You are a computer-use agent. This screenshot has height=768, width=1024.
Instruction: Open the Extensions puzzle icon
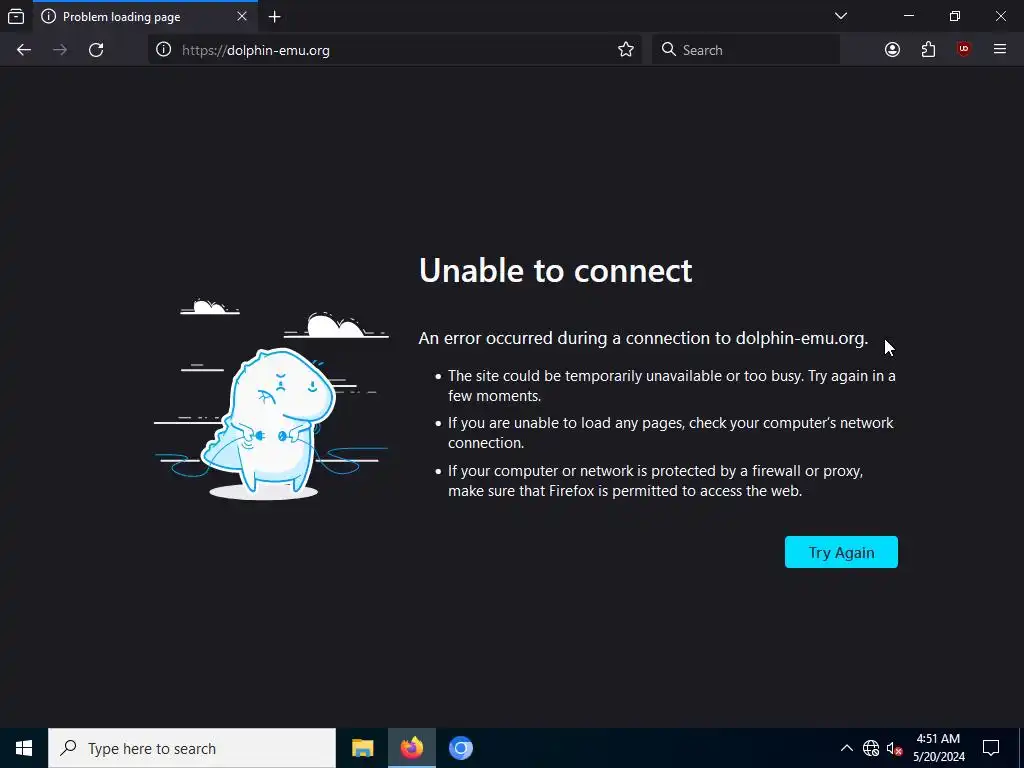928,50
